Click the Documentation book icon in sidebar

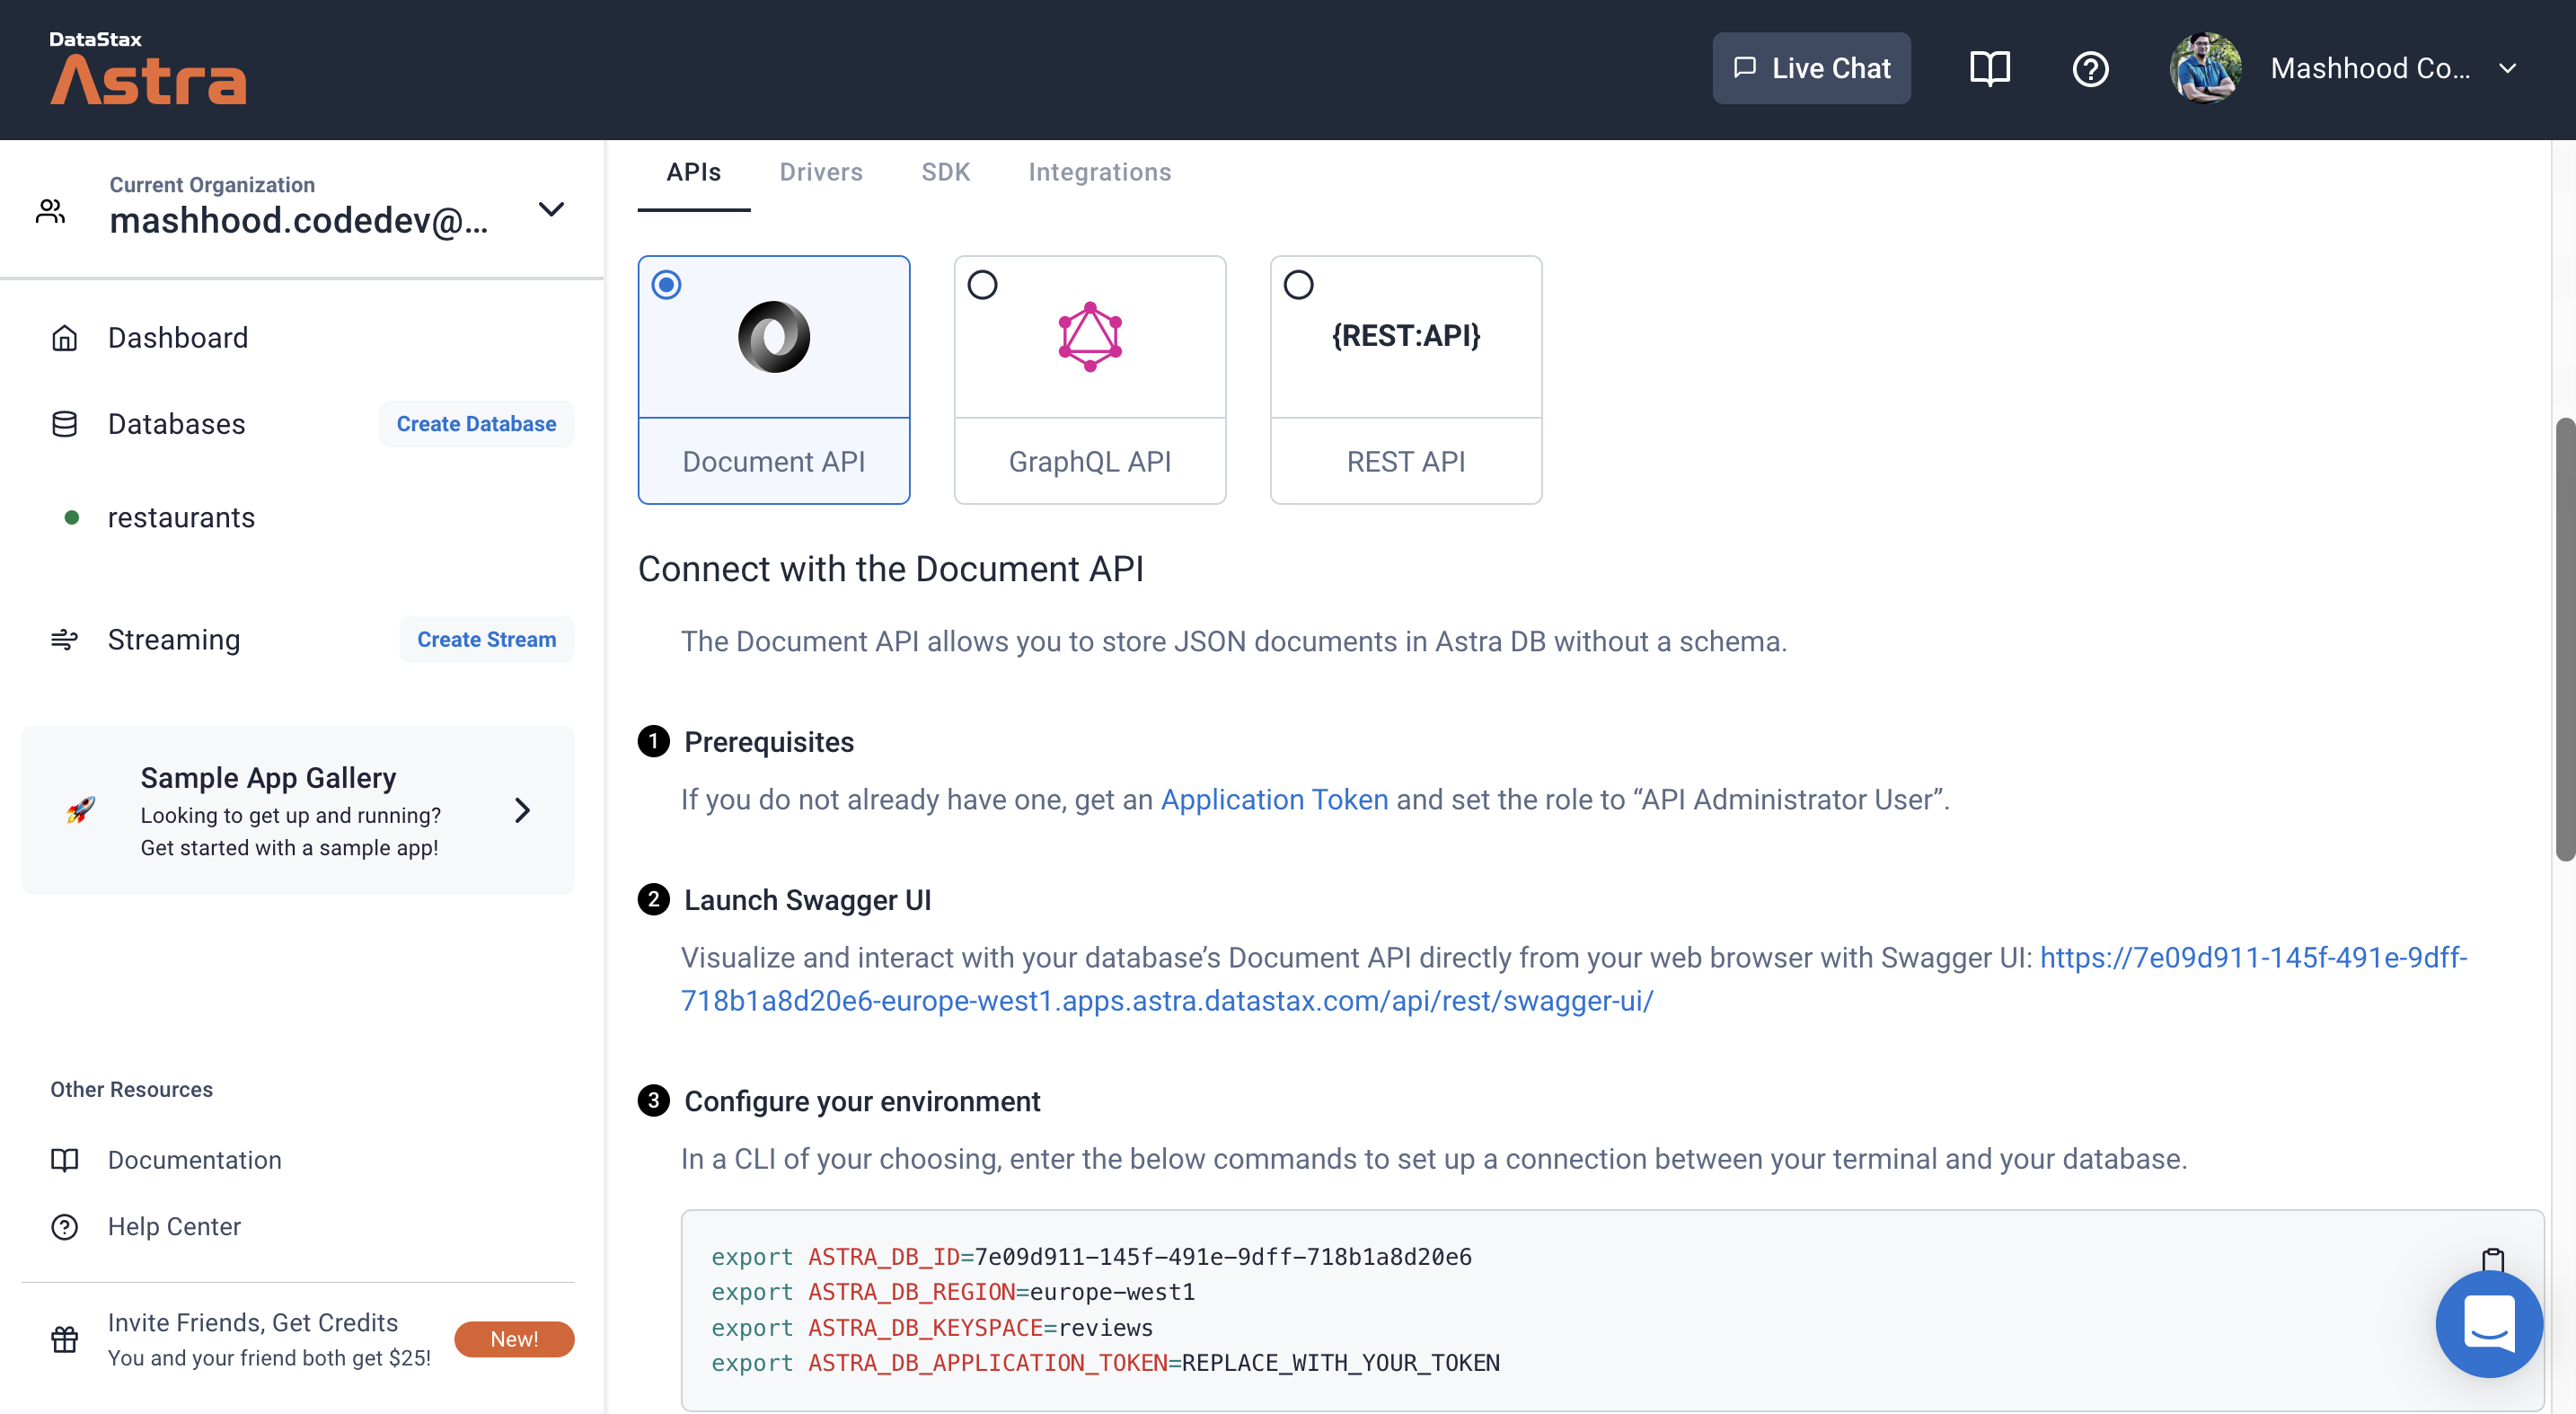(x=64, y=1159)
